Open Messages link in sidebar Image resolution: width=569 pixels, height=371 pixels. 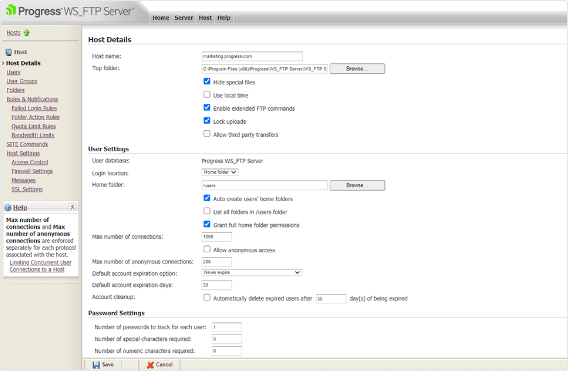(x=24, y=180)
